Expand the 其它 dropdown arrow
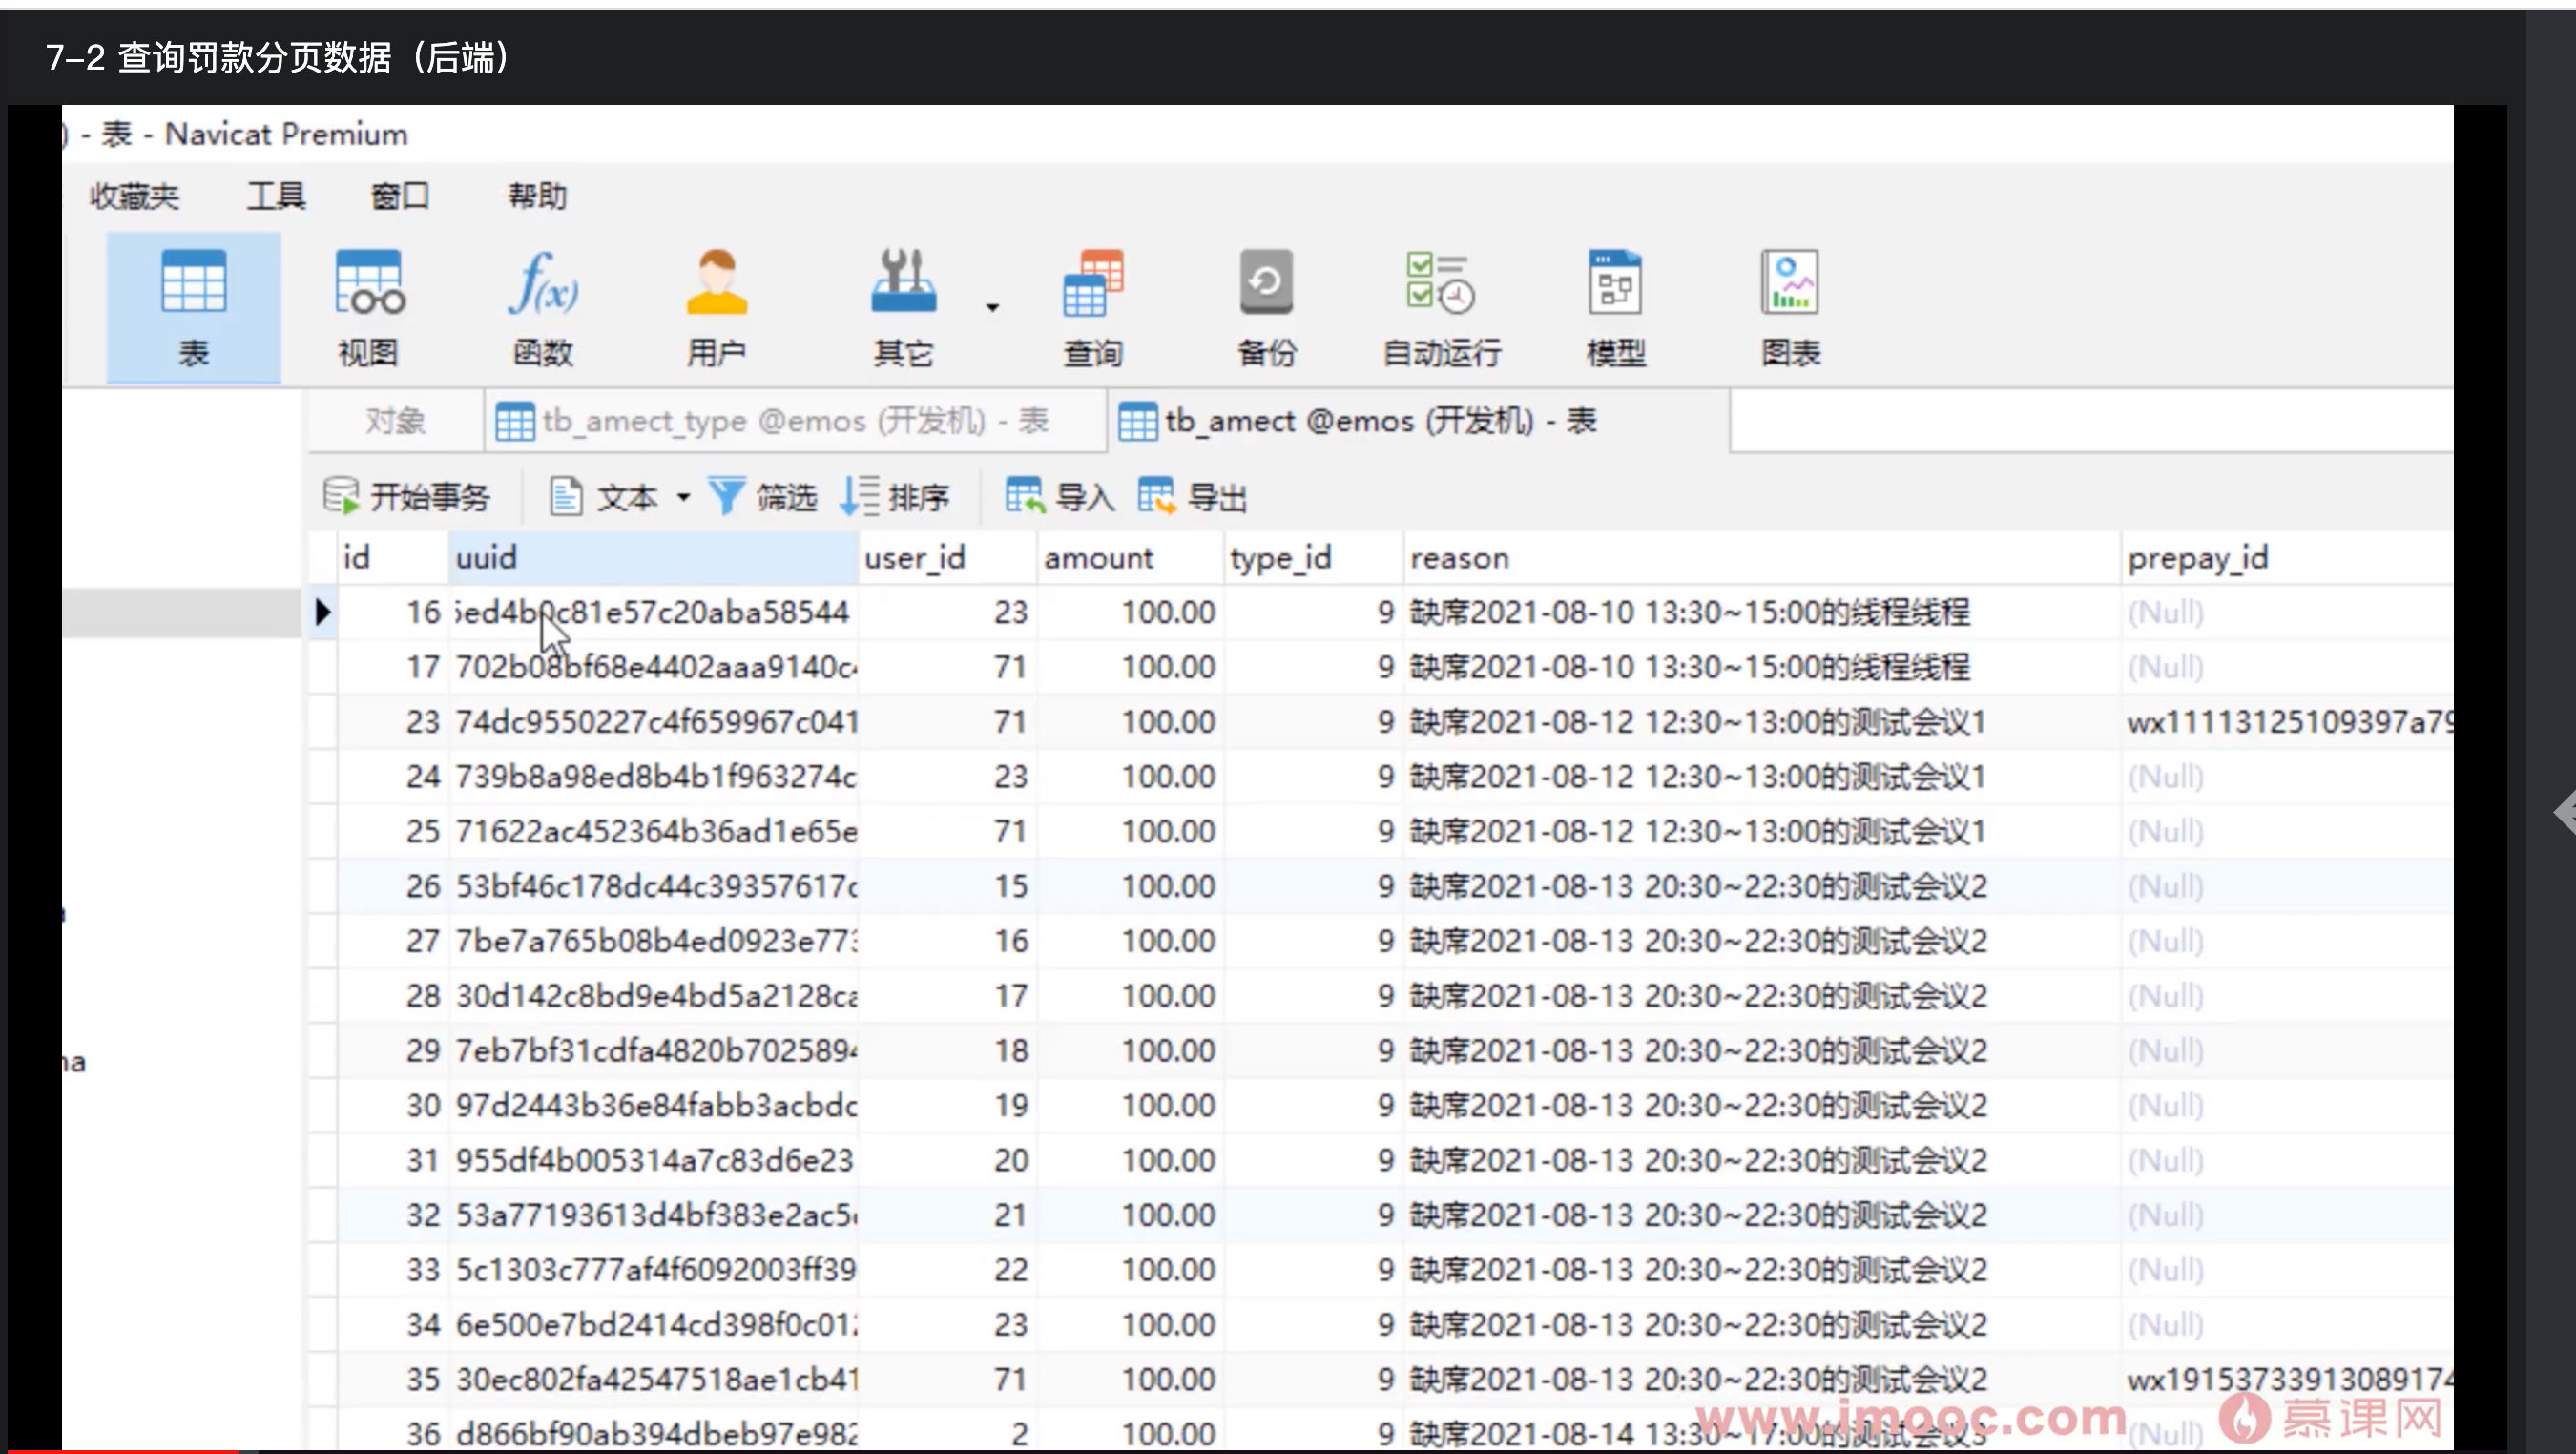 tap(992, 307)
